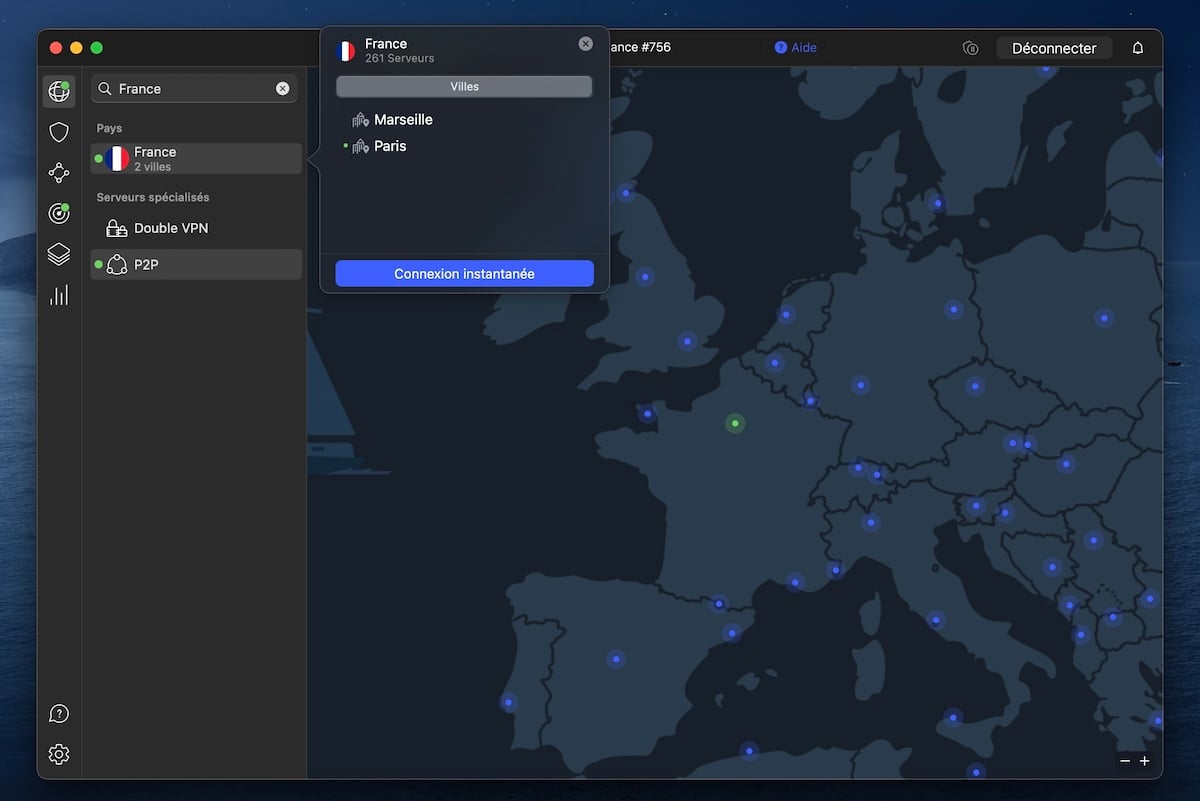Click the green connected server dot in France
Viewport: 1200px width, 801px height.
[735, 424]
